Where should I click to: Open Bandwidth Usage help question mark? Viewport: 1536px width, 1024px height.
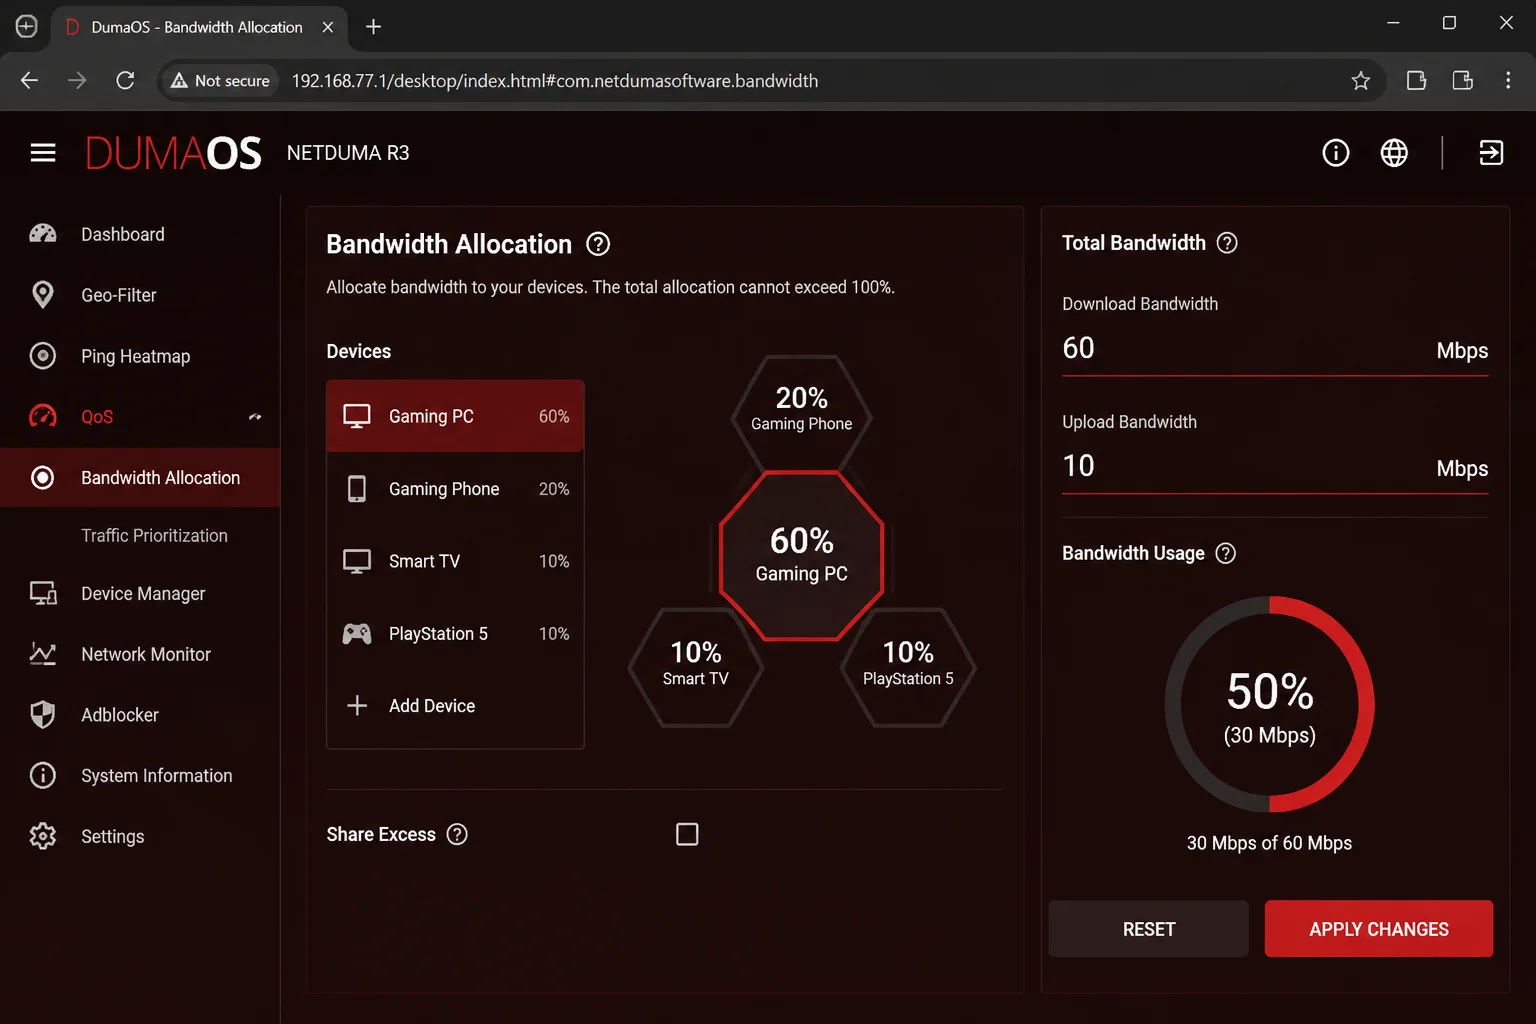[1225, 554]
